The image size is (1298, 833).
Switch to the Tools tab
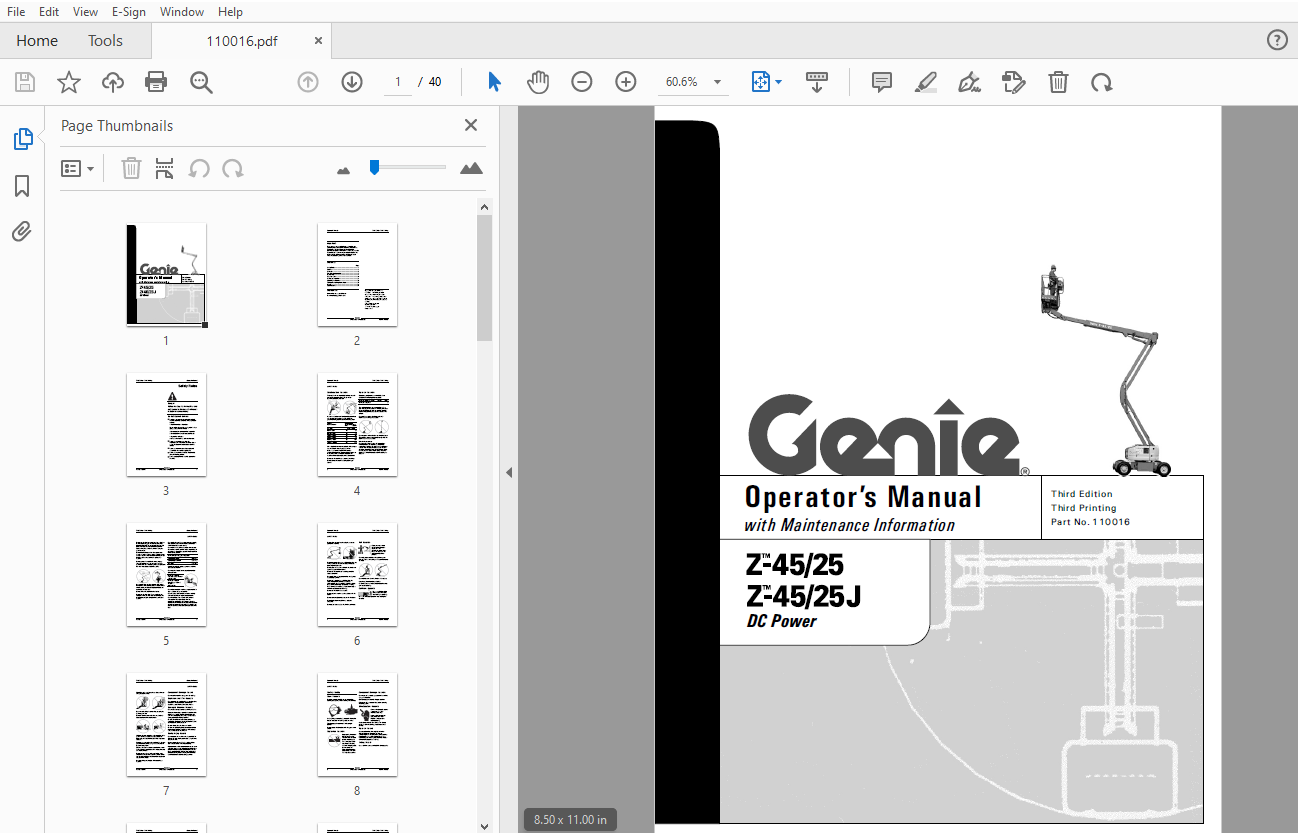(105, 41)
